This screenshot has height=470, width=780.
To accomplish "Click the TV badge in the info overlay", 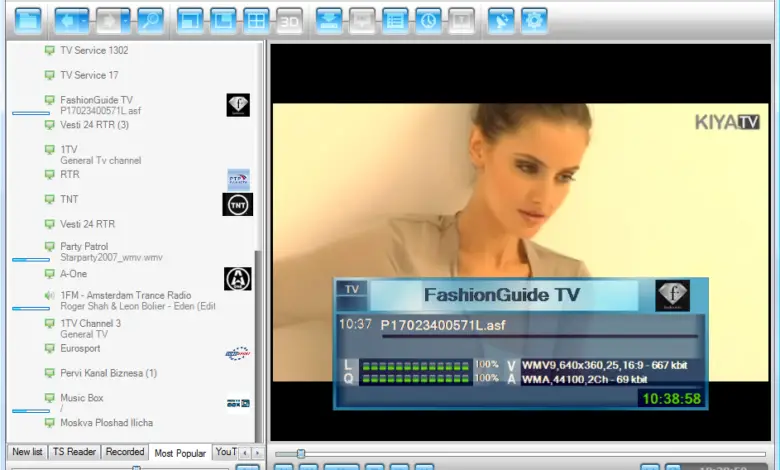I will click(x=352, y=289).
